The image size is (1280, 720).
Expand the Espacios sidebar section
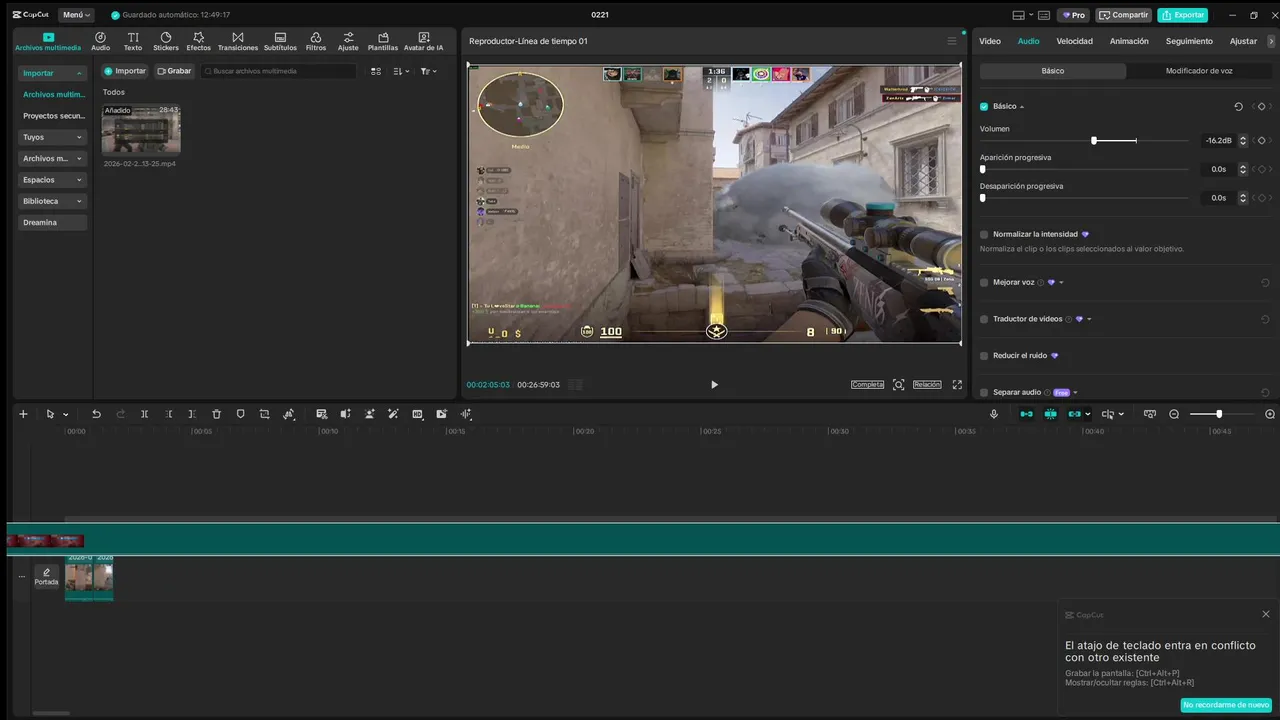coord(53,180)
